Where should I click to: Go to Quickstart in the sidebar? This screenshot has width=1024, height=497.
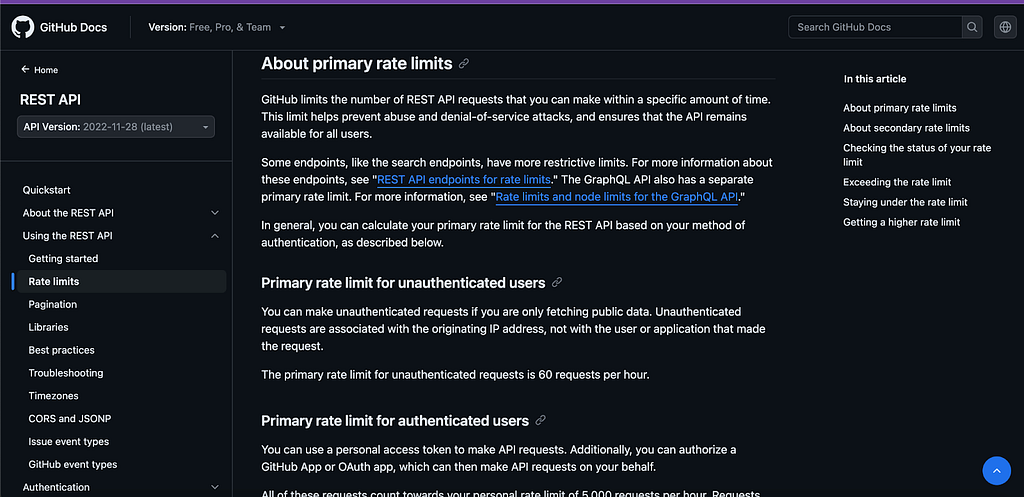tap(46, 190)
